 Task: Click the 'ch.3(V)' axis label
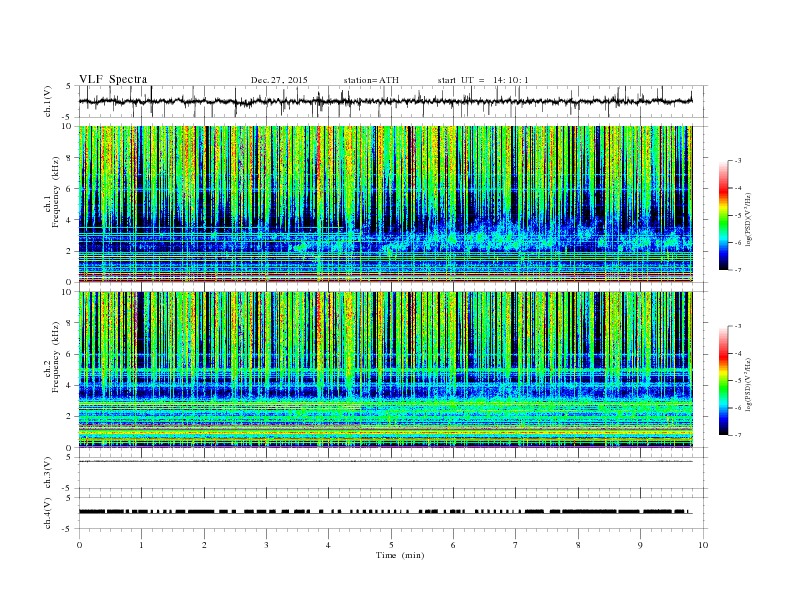[x=48, y=473]
